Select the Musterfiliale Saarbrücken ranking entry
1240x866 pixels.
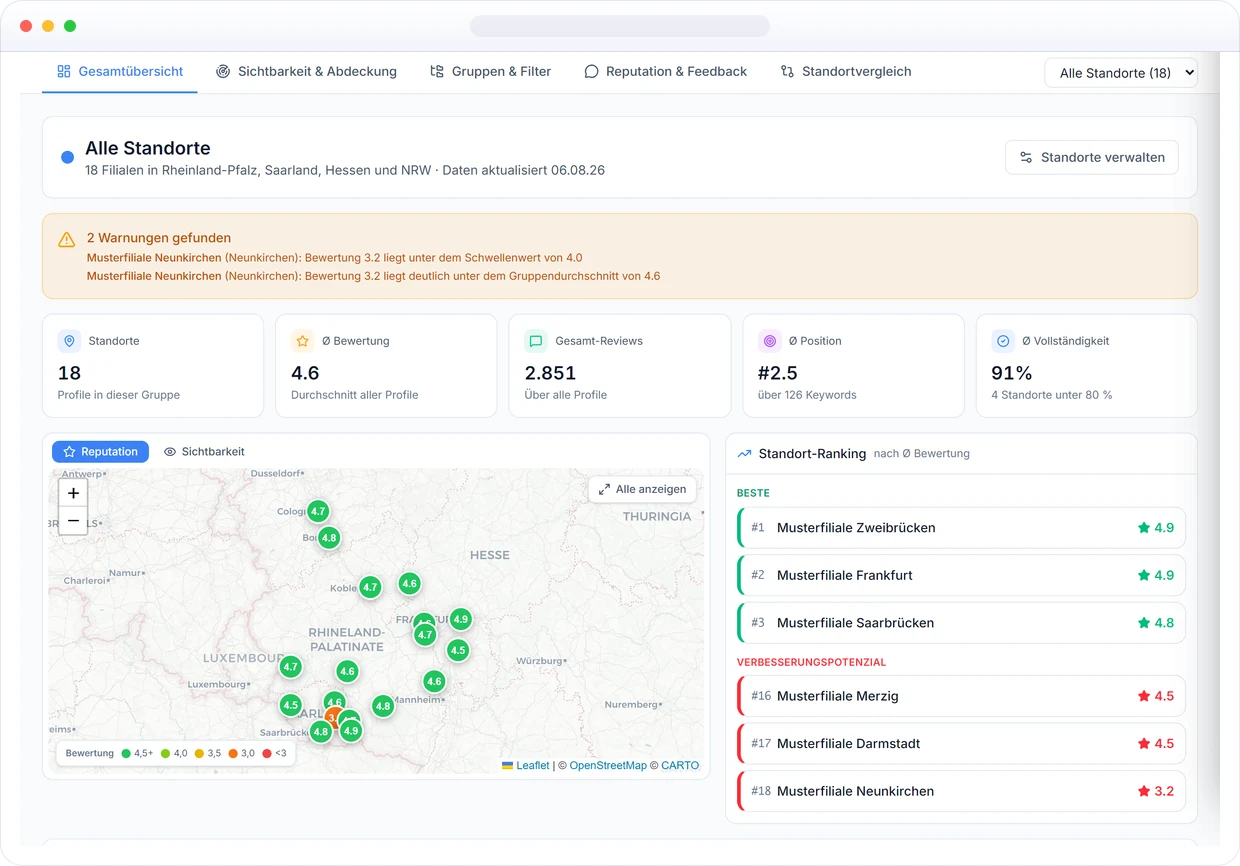(961, 623)
